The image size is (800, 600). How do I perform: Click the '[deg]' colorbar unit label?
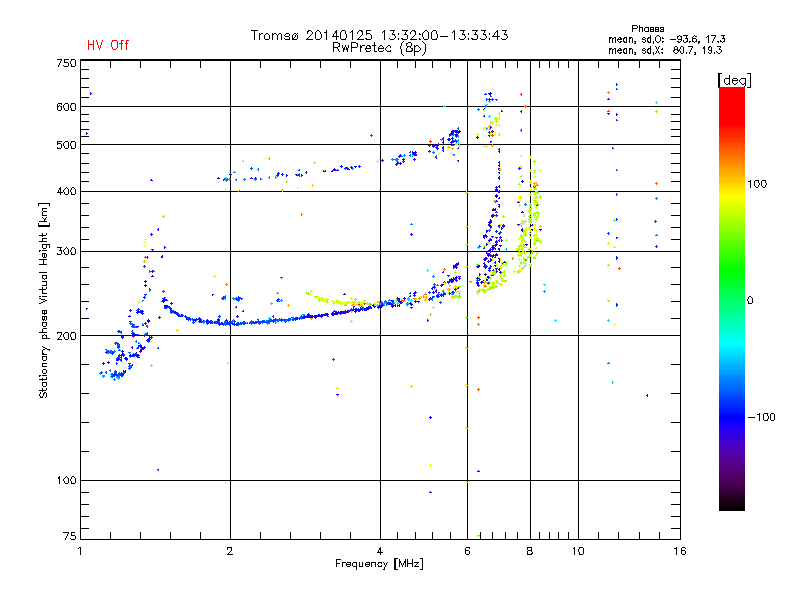734,80
